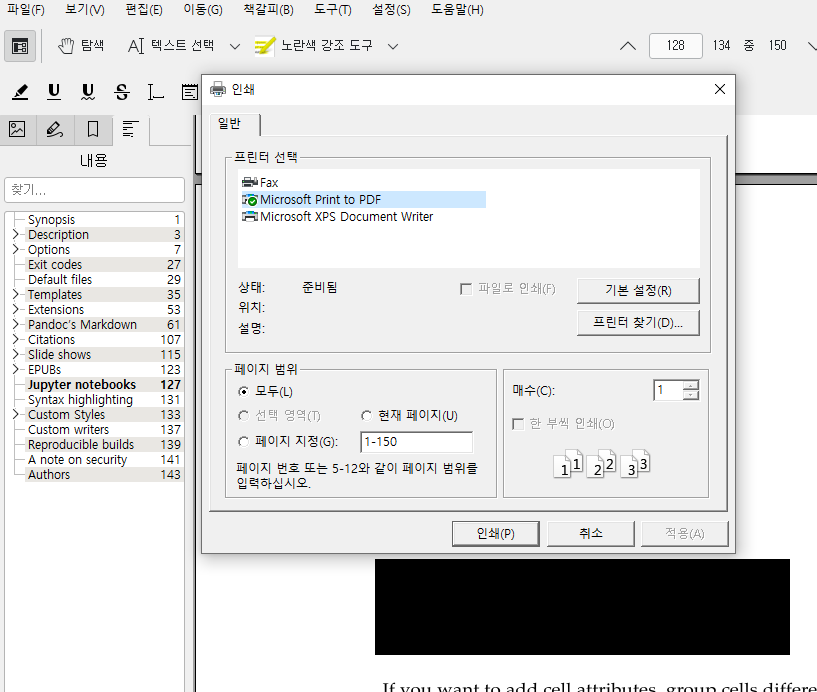Open Authors contents entry
817x692 pixels.
(104, 475)
